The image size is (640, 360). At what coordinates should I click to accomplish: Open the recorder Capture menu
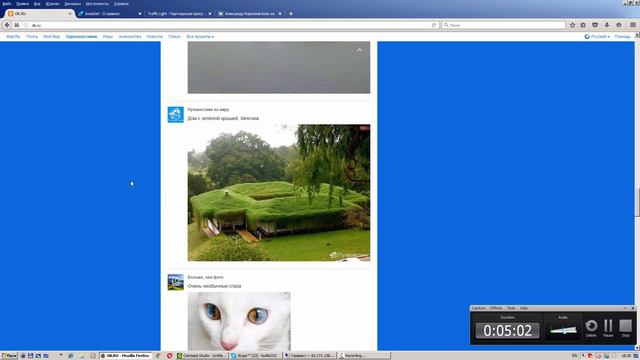pos(478,308)
